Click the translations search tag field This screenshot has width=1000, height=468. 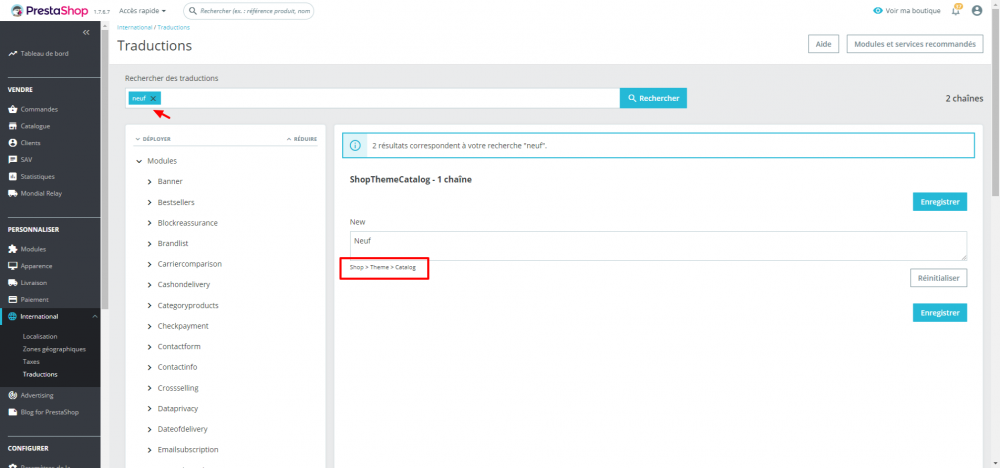pyautogui.click(x=372, y=98)
